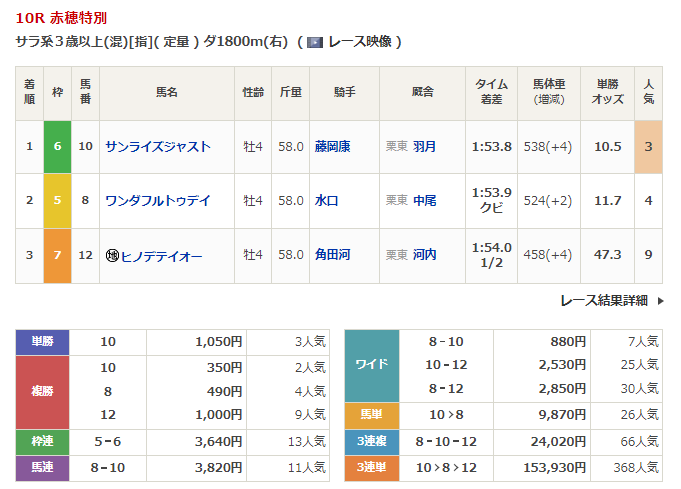
Task: Click the 3連単 payout label
Action: 371,466
